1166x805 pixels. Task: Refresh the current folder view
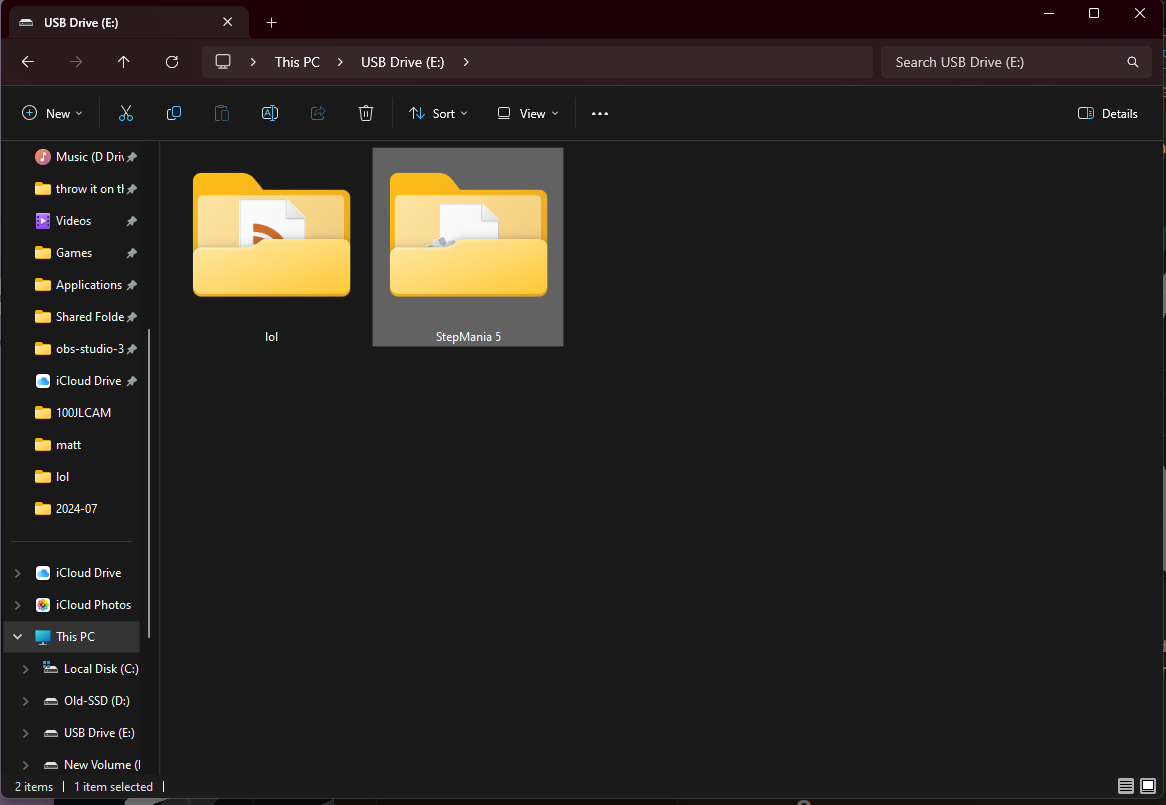point(172,62)
